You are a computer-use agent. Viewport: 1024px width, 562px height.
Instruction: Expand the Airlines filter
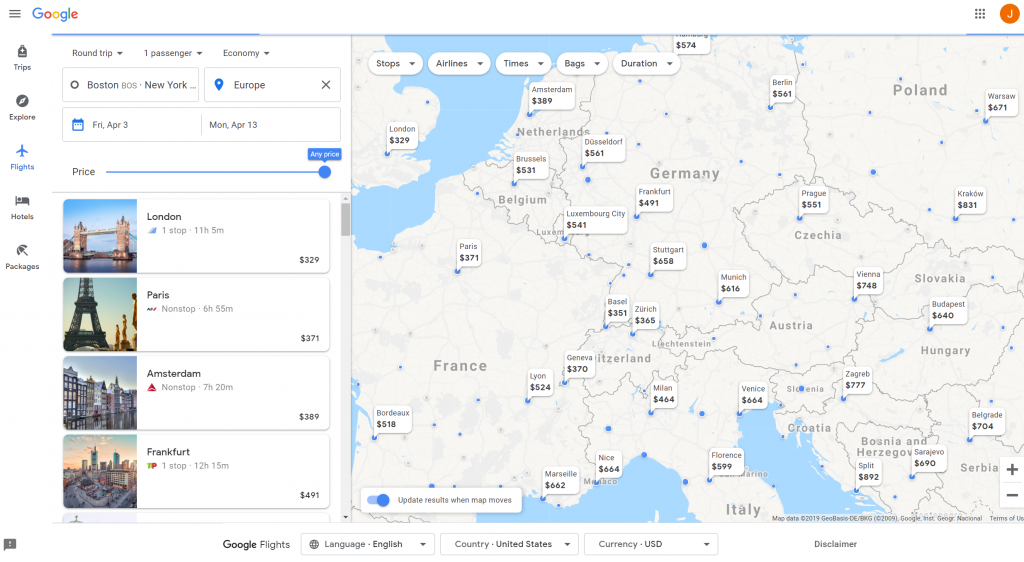(x=459, y=63)
